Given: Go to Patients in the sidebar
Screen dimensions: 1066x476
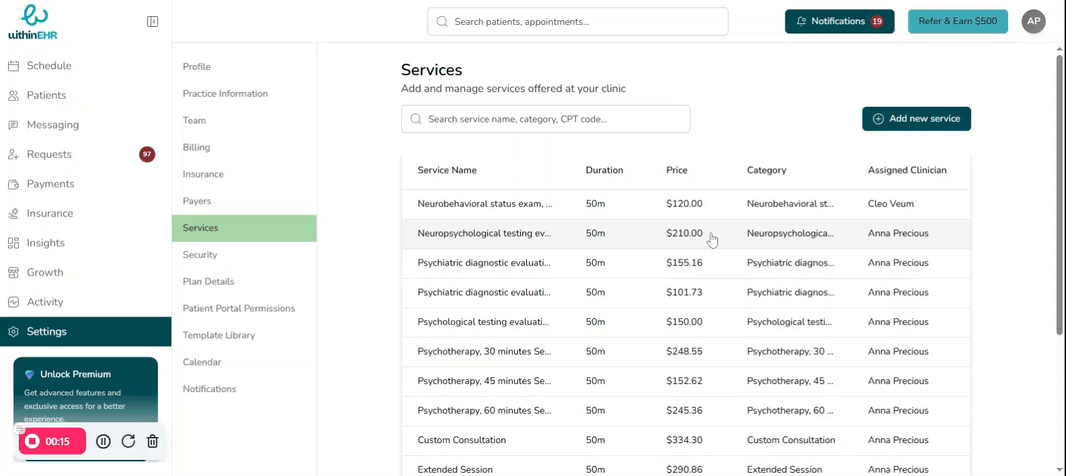Looking at the screenshot, I should [x=46, y=95].
